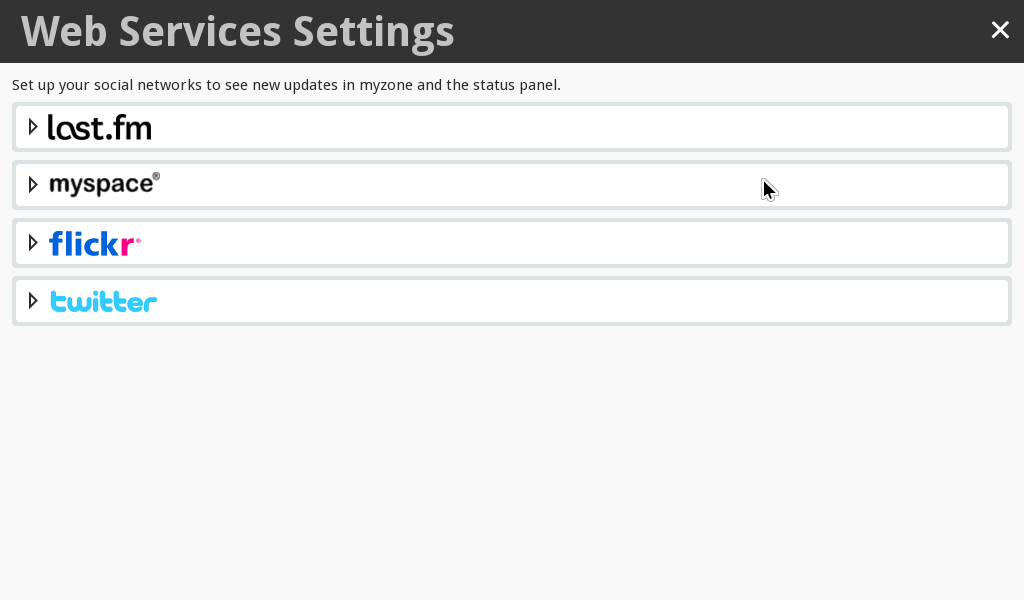This screenshot has height=600, width=1024.
Task: Select the twitter service row blank area
Action: tap(581, 301)
